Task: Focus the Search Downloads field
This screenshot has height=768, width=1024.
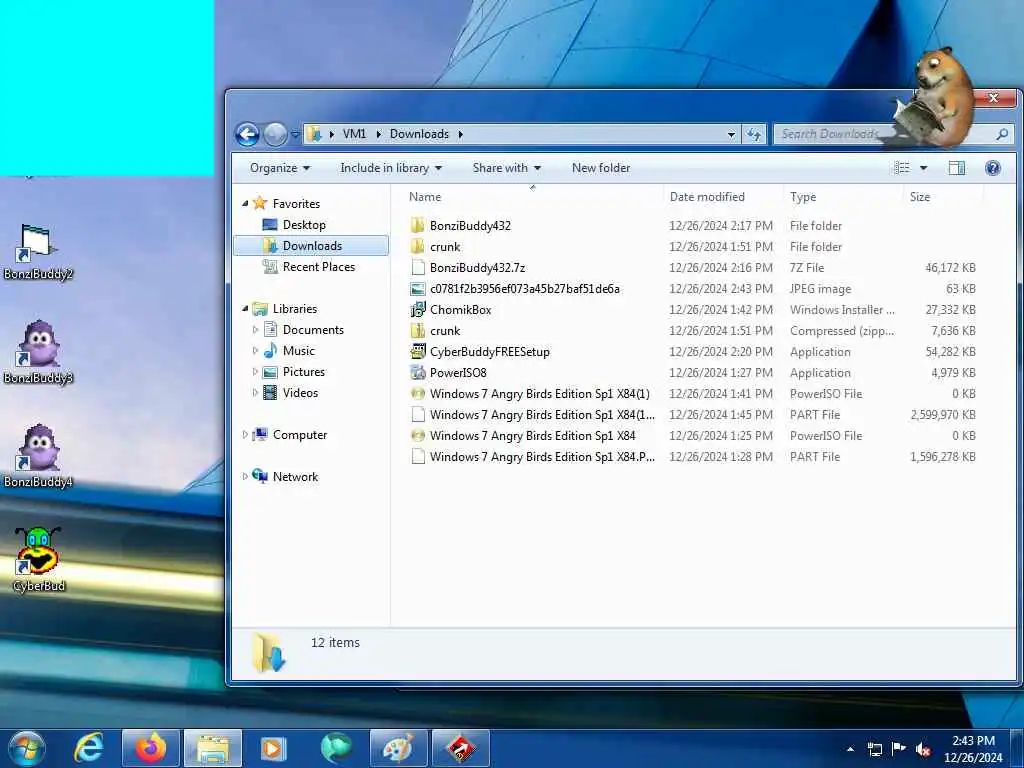Action: tap(885, 134)
